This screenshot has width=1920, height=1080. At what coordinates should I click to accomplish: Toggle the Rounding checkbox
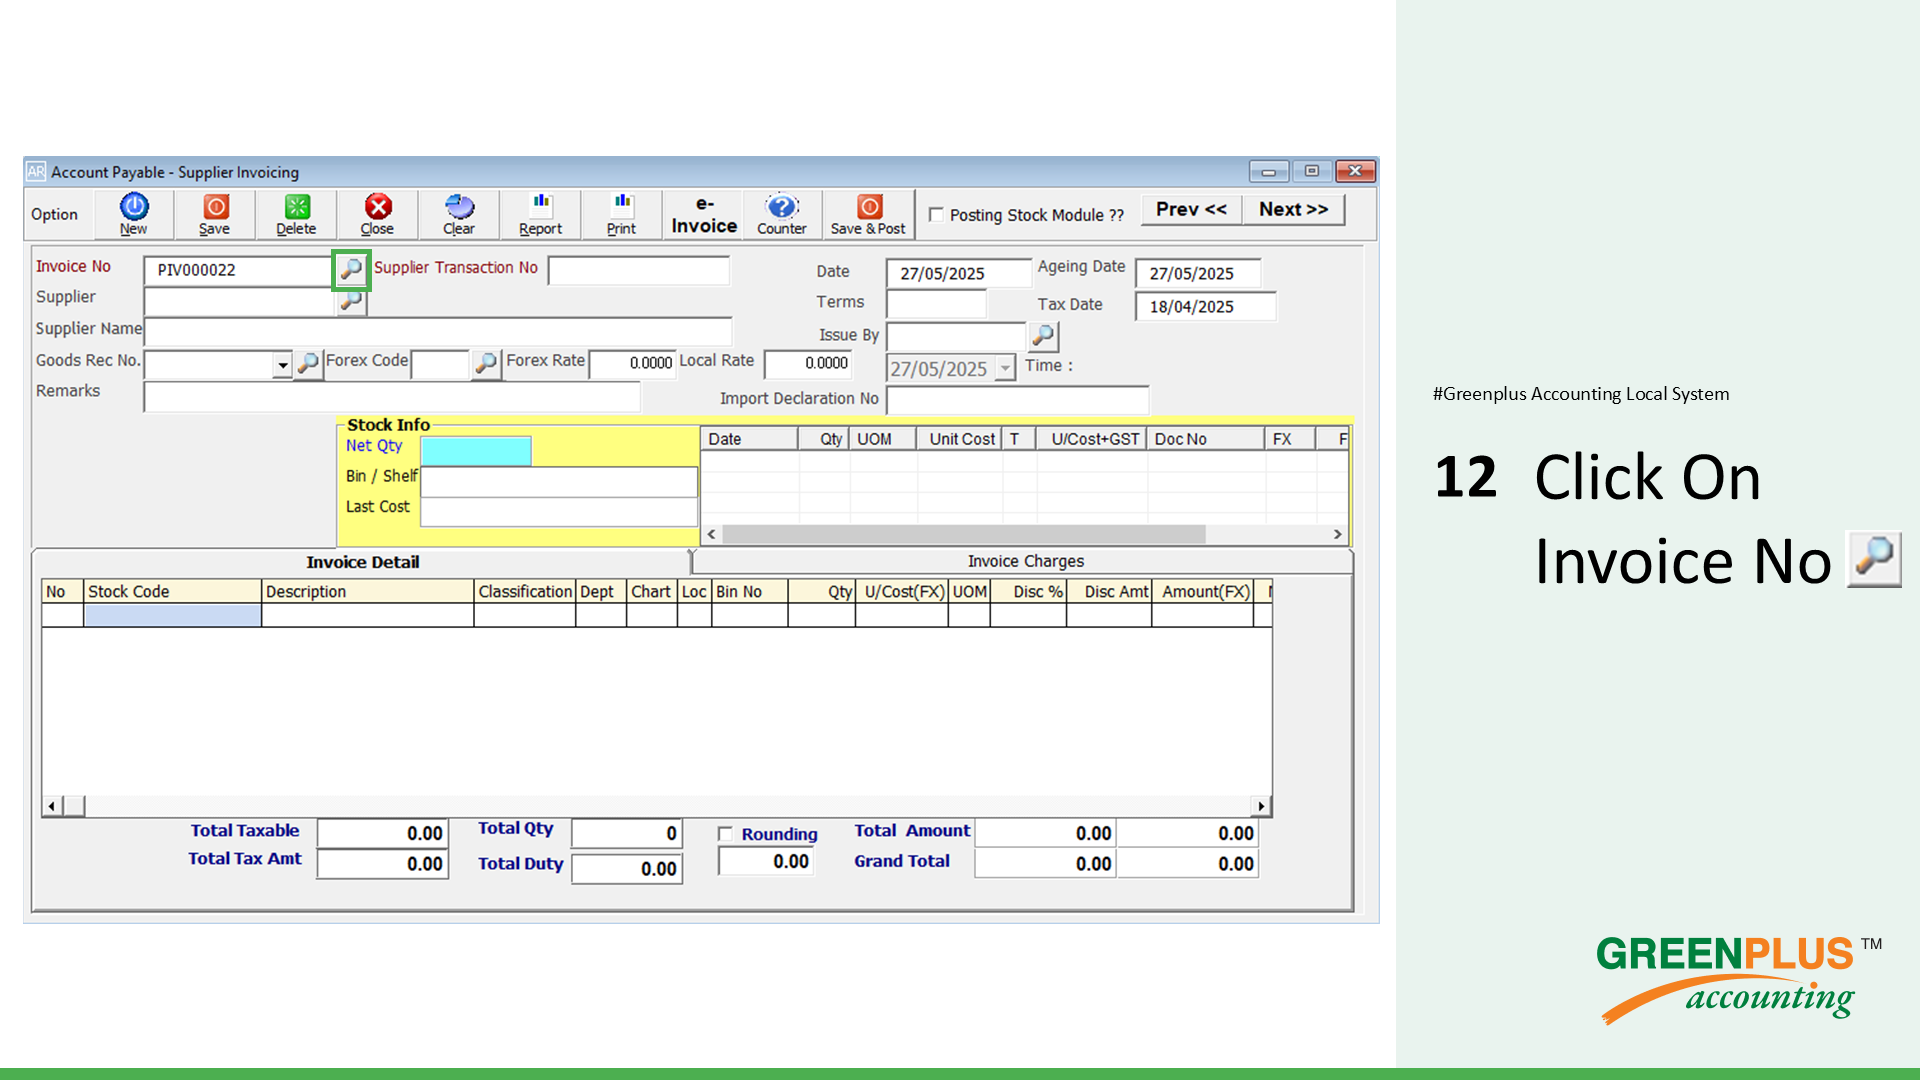point(725,834)
